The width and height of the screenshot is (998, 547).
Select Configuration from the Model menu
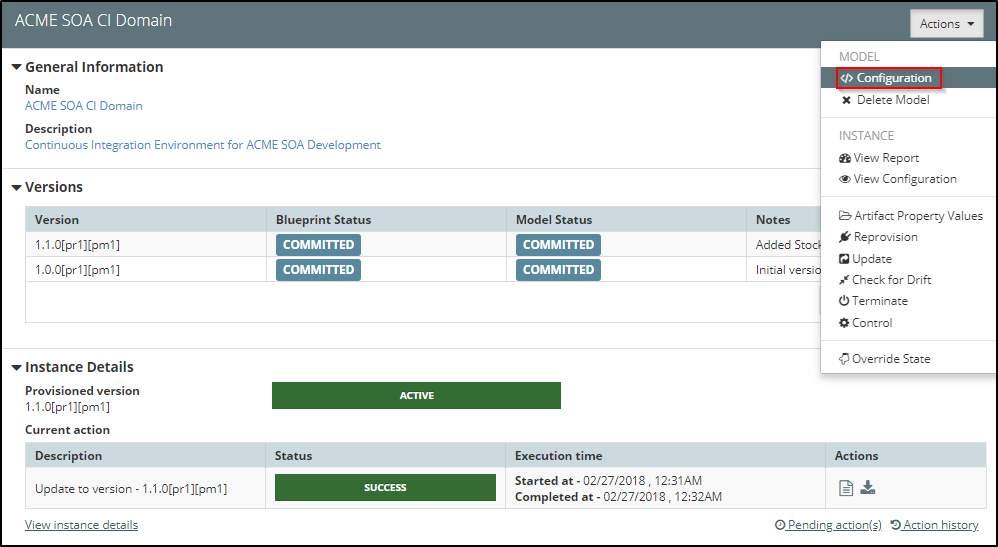pyautogui.click(x=886, y=78)
